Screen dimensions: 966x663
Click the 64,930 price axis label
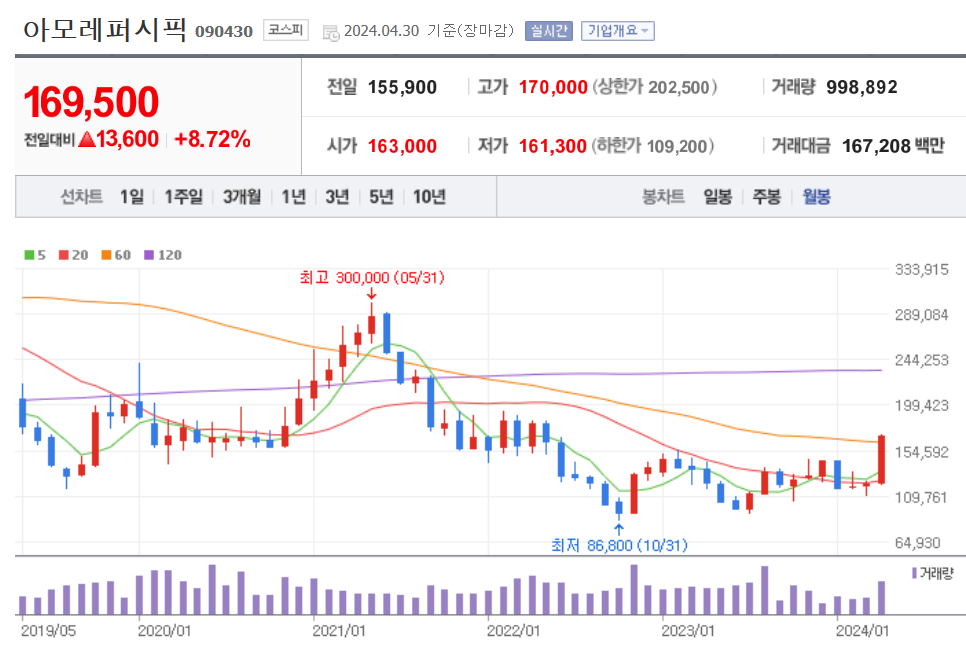[918, 543]
